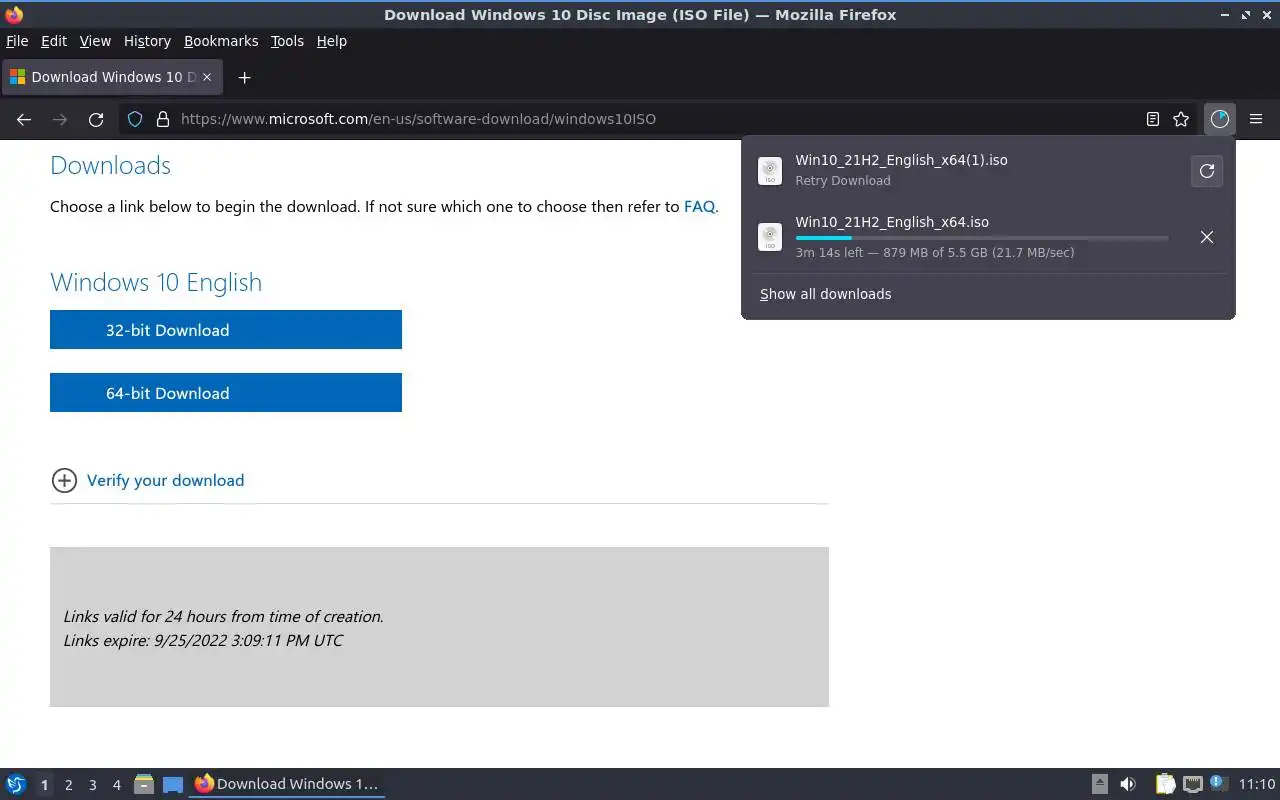The width and height of the screenshot is (1280, 800).
Task: Click the Verify your download link text
Action: (165, 480)
